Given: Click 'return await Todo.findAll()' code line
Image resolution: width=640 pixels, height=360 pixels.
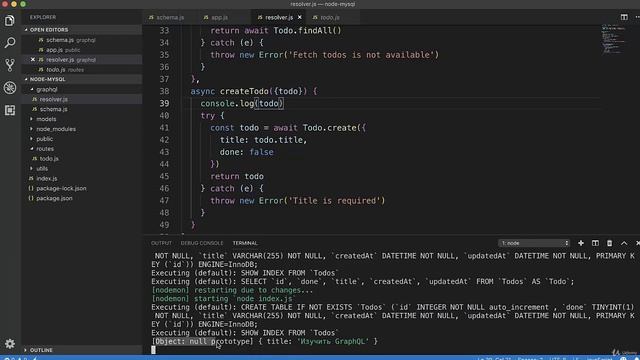Looking at the screenshot, I should click(x=276, y=31).
